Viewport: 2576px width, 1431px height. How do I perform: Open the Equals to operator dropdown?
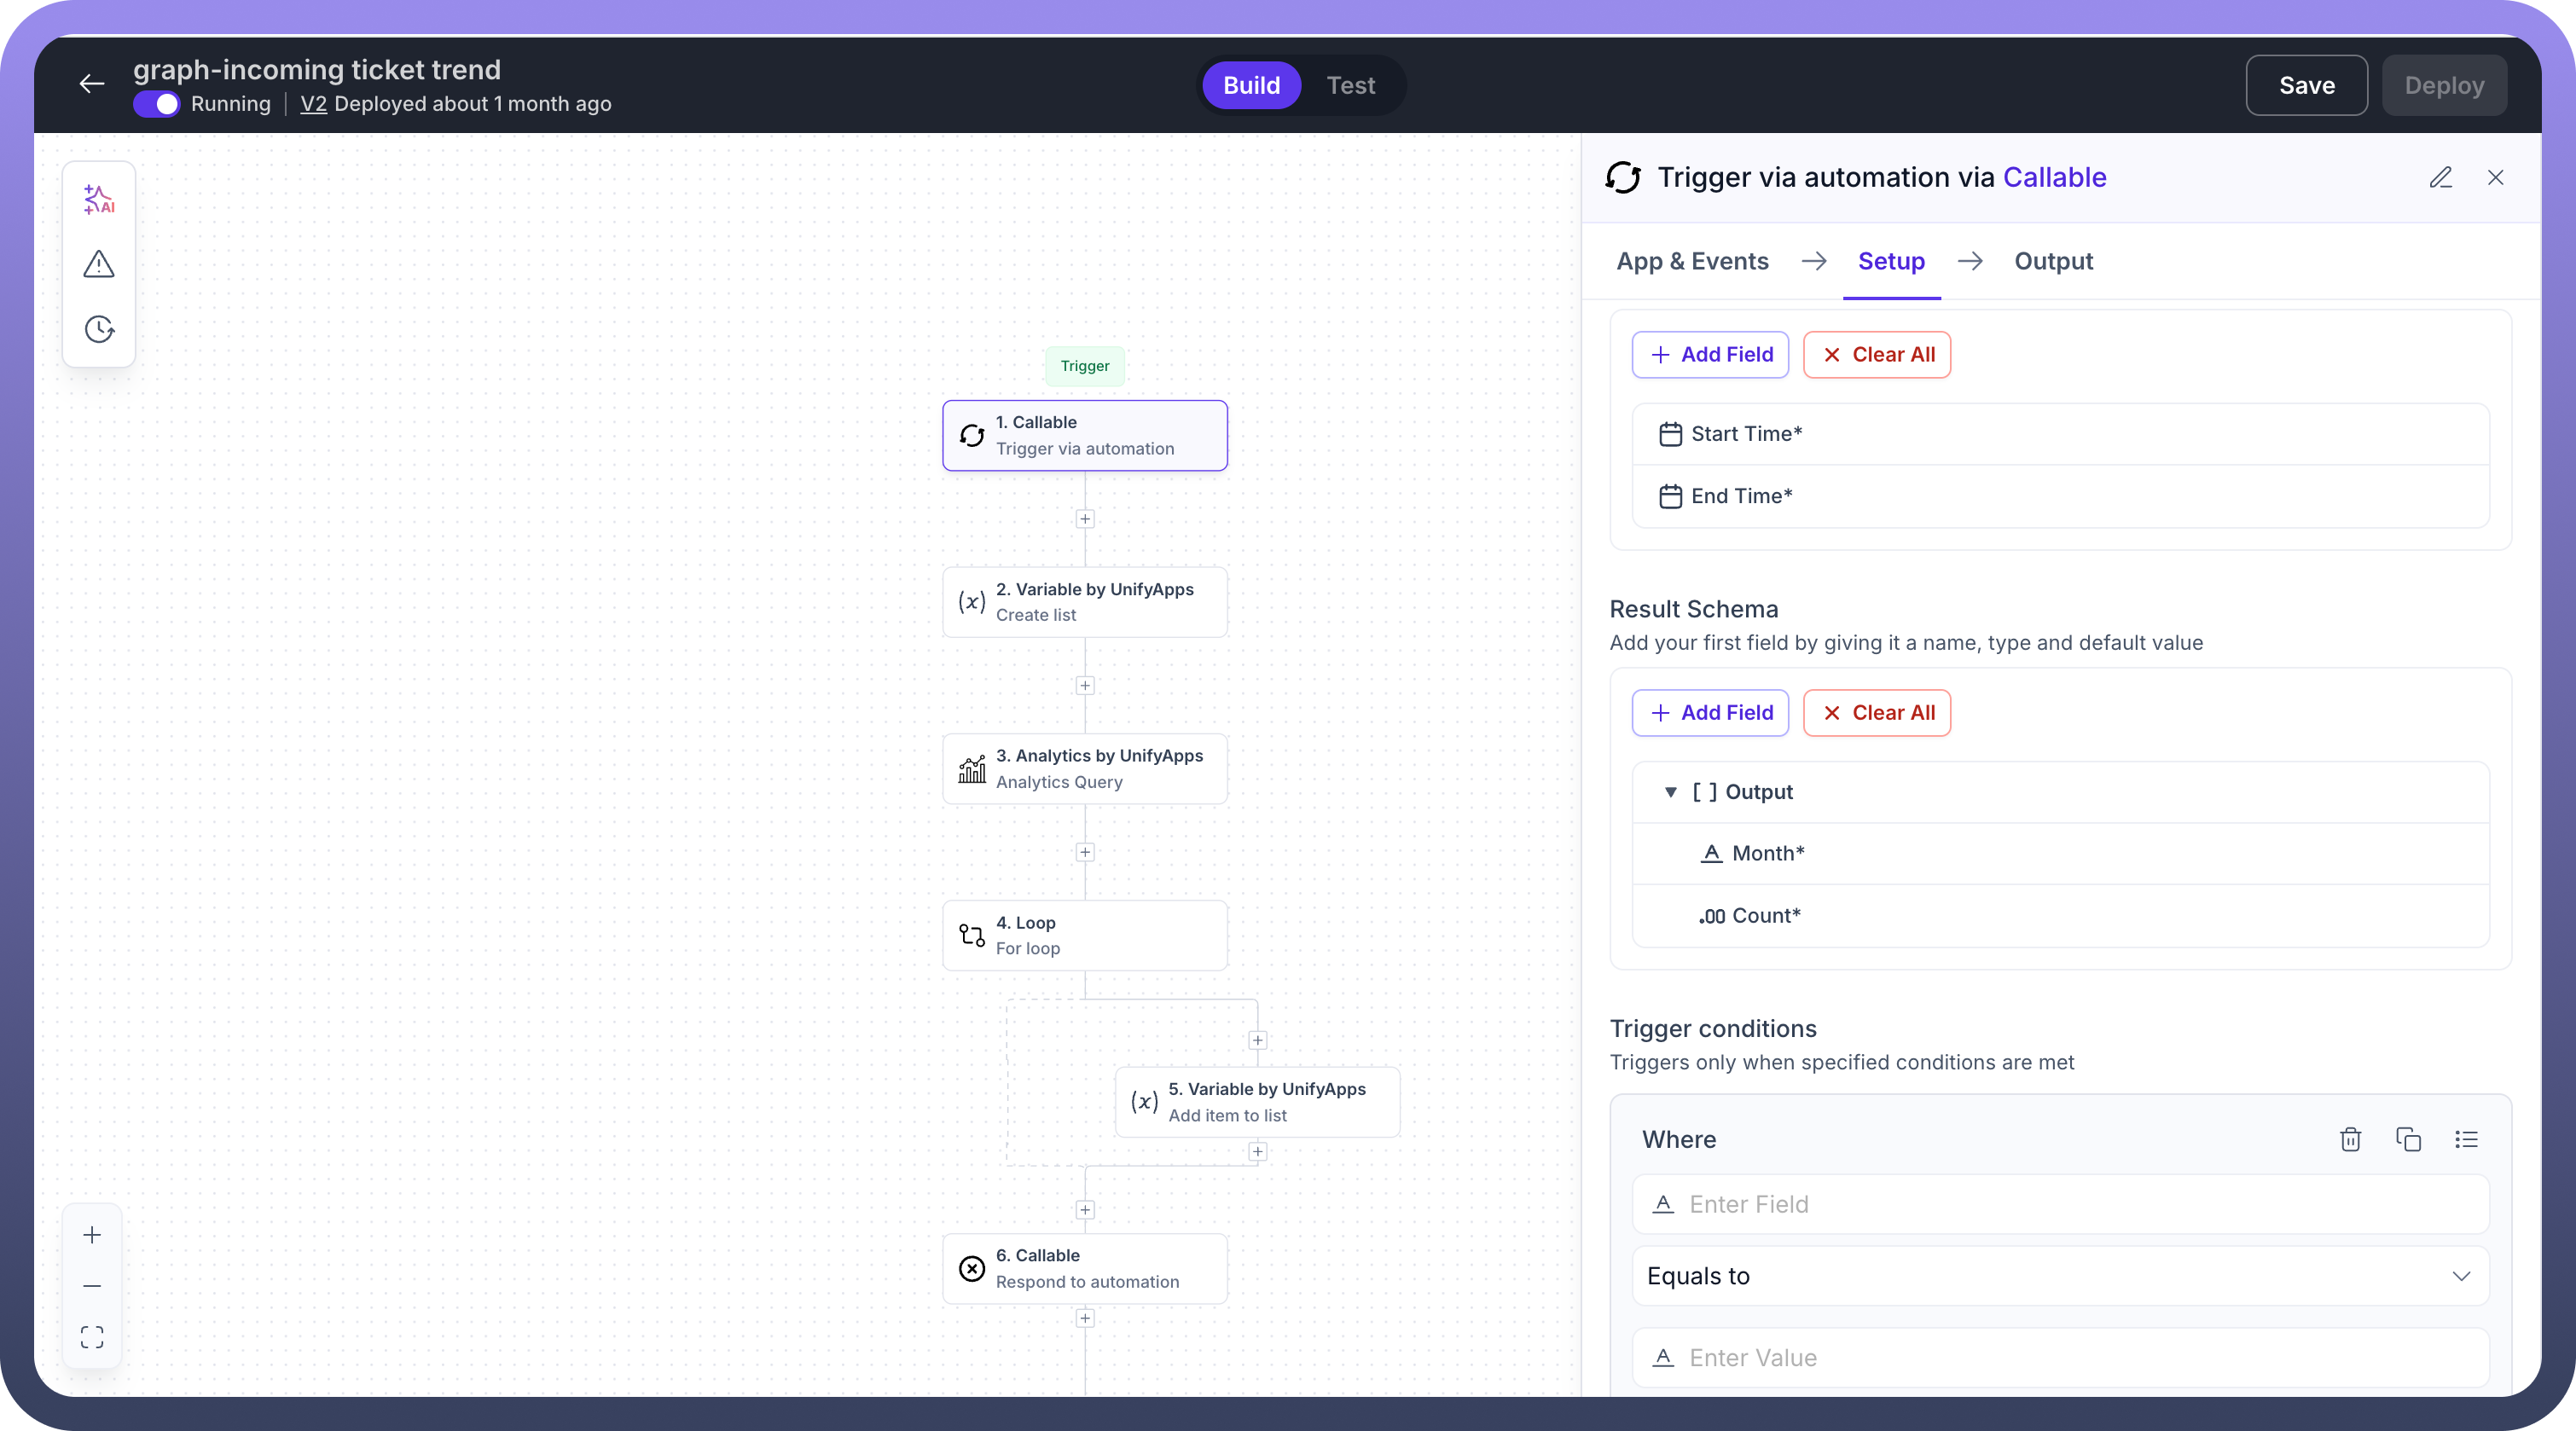point(2060,1276)
